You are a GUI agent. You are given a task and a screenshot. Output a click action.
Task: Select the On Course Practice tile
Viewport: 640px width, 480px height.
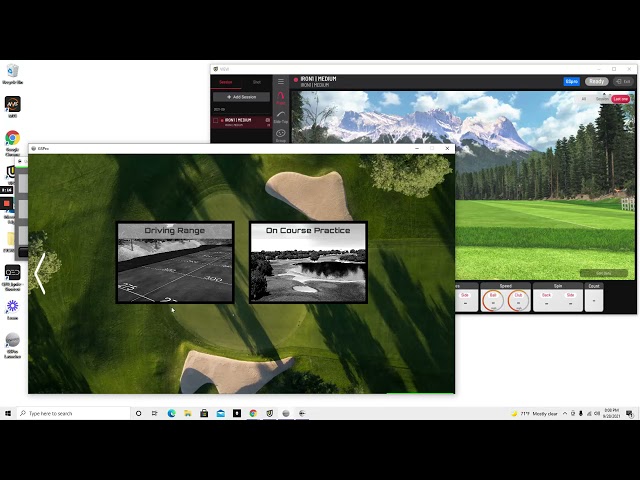pyautogui.click(x=308, y=262)
